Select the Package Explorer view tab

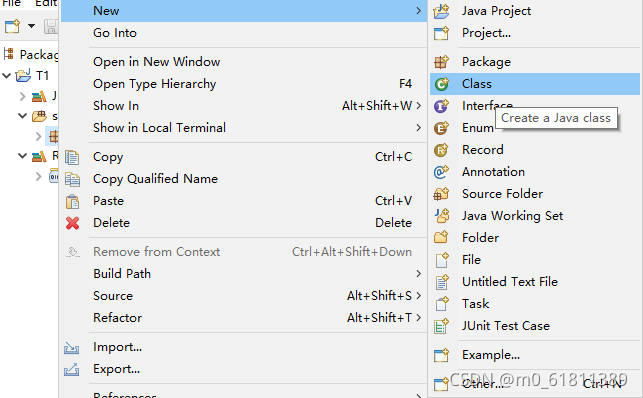pyautogui.click(x=30, y=55)
